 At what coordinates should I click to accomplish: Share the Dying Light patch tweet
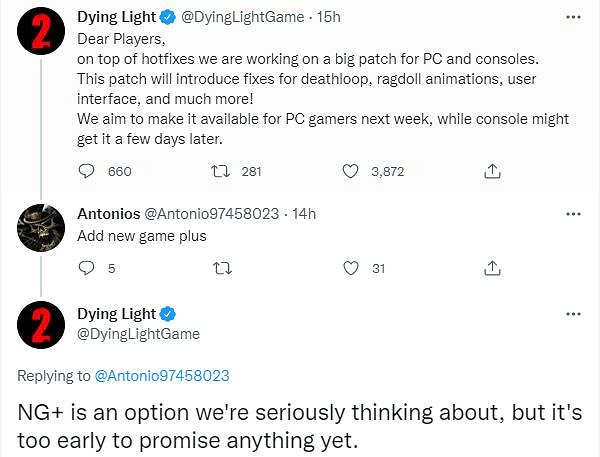pos(491,171)
